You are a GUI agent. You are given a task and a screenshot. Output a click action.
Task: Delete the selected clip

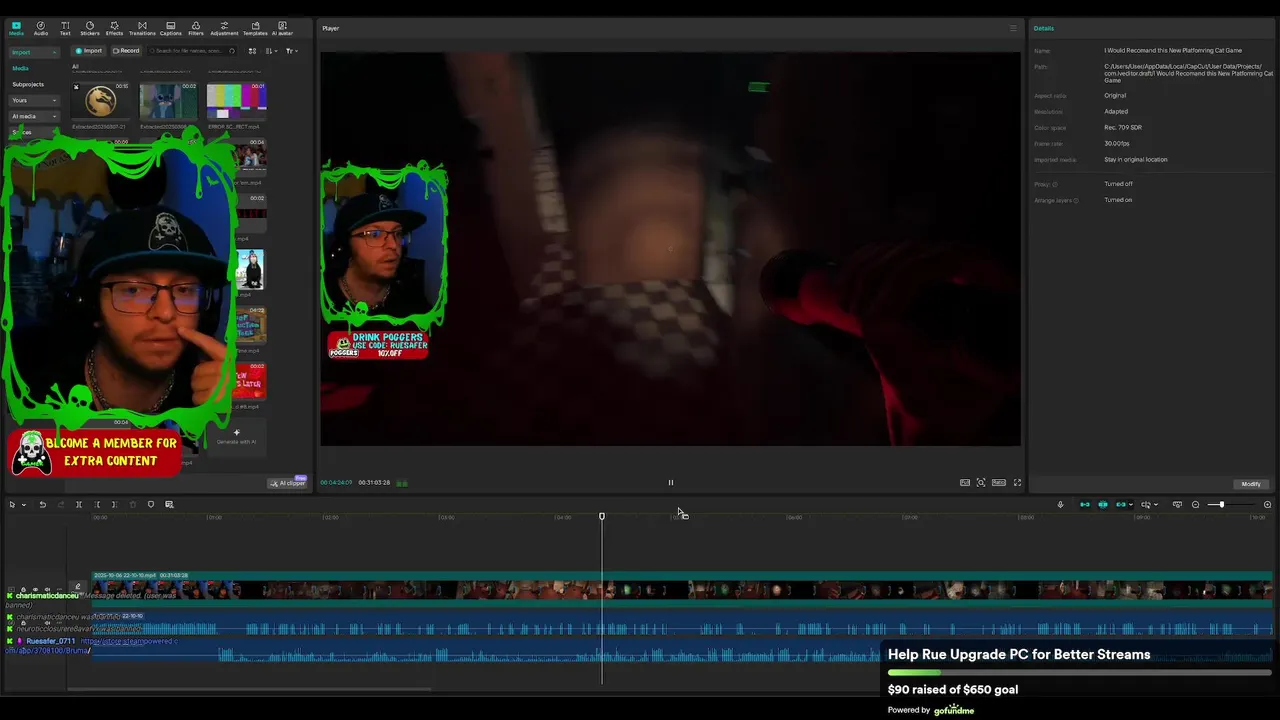132,505
